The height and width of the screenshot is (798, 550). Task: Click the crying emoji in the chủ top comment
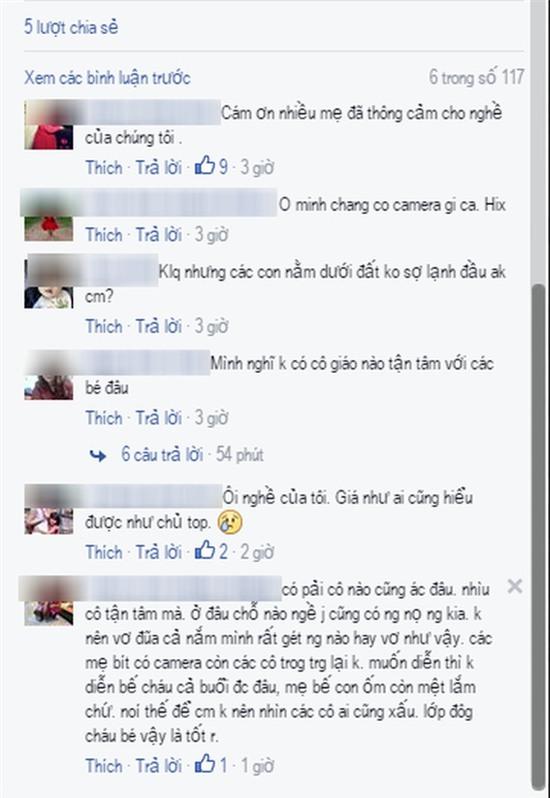point(230,523)
